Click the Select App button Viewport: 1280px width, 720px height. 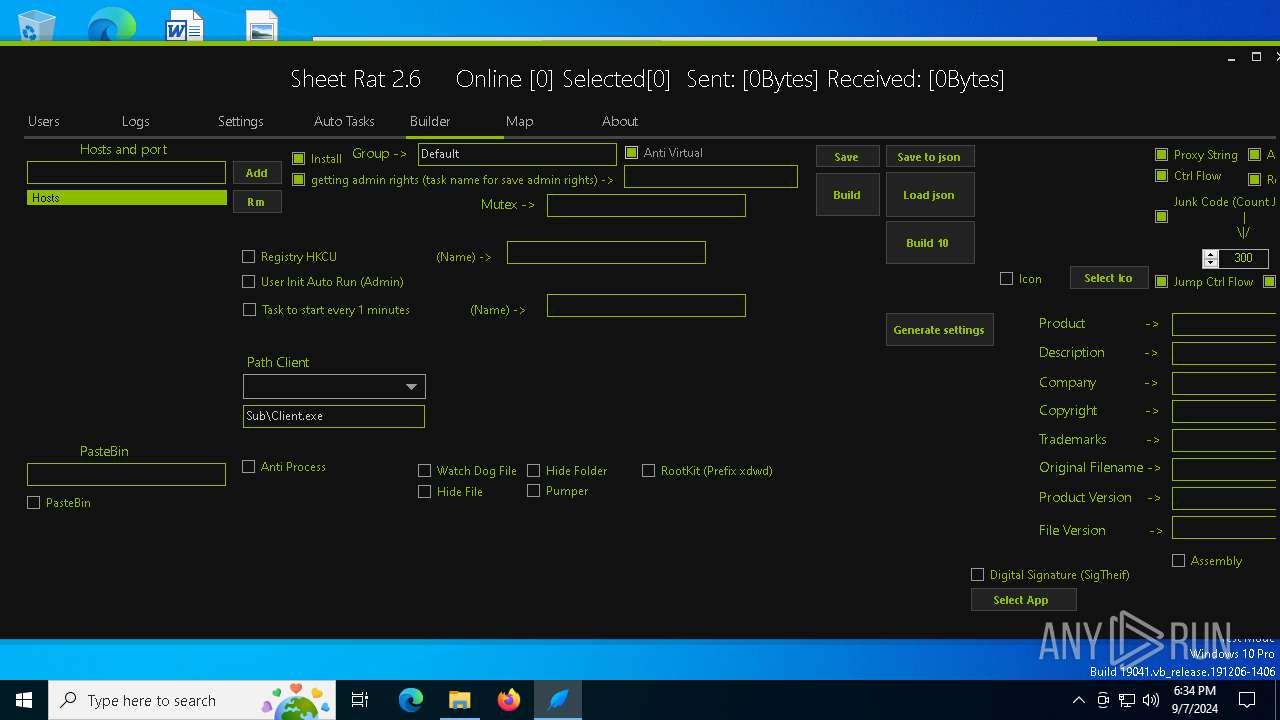pyautogui.click(x=1023, y=600)
